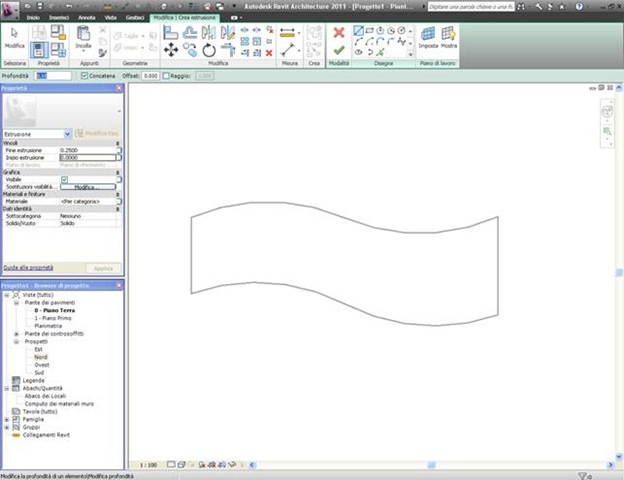Select the Rotate tool in the ribbon

pyautogui.click(x=208, y=50)
